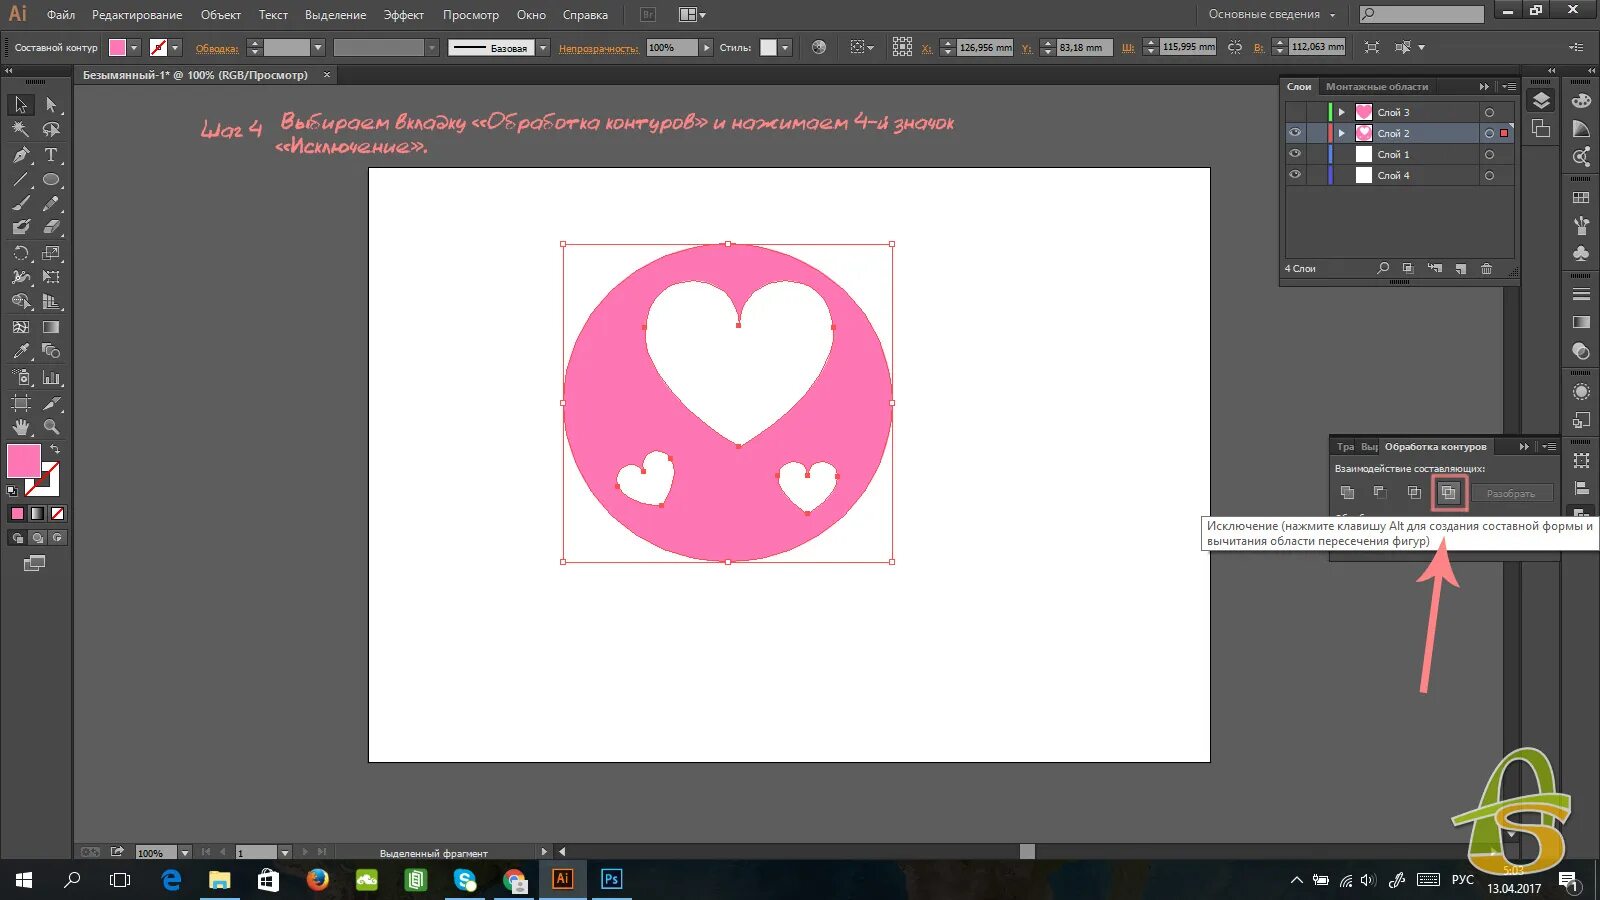Activate the Eyedropper tool
The height and width of the screenshot is (900, 1600).
(x=21, y=352)
